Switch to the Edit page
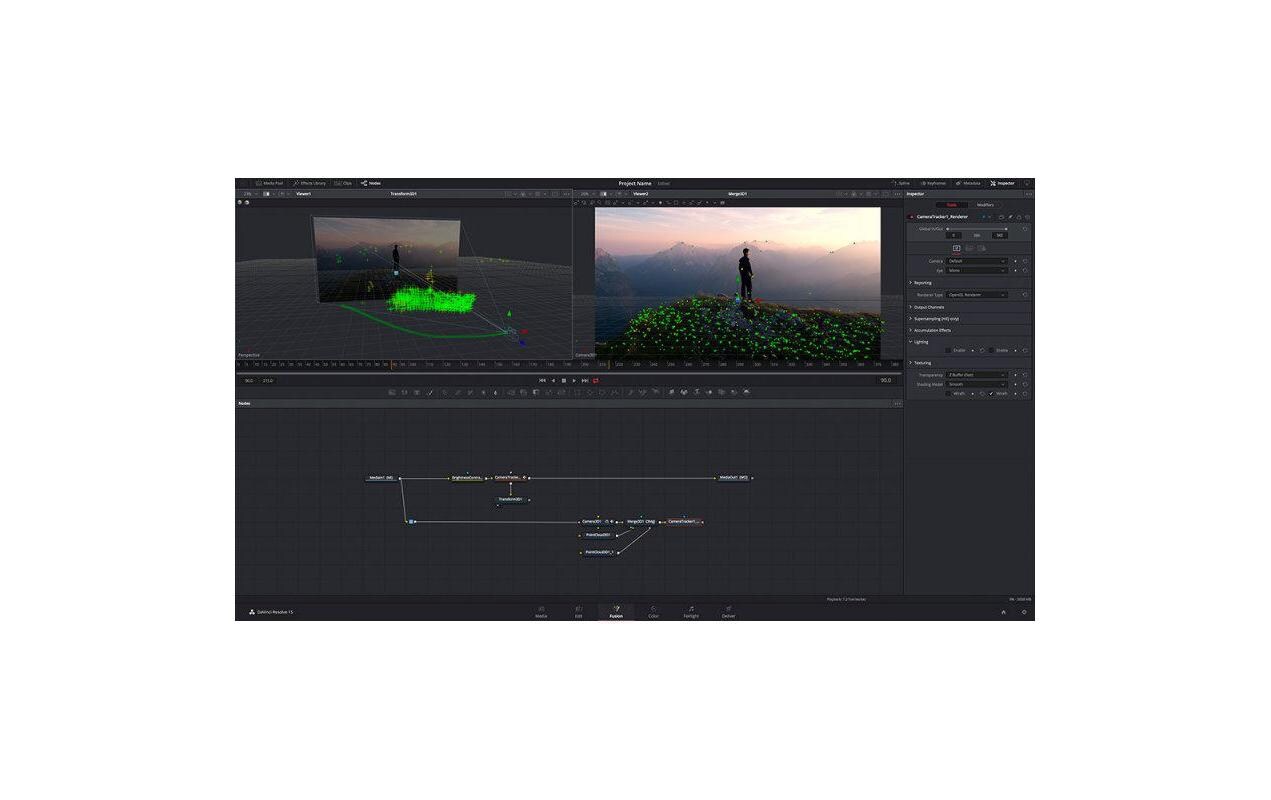Viewport: 1271px width, 800px height. [578, 612]
